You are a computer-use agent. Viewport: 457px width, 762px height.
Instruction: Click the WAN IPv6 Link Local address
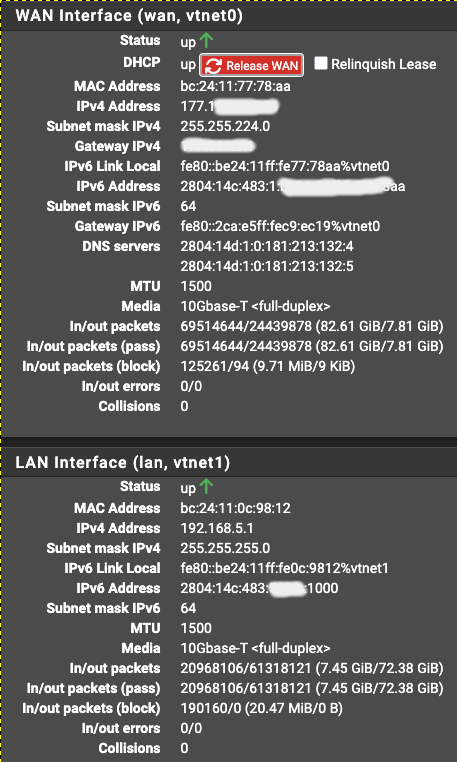coord(285,167)
